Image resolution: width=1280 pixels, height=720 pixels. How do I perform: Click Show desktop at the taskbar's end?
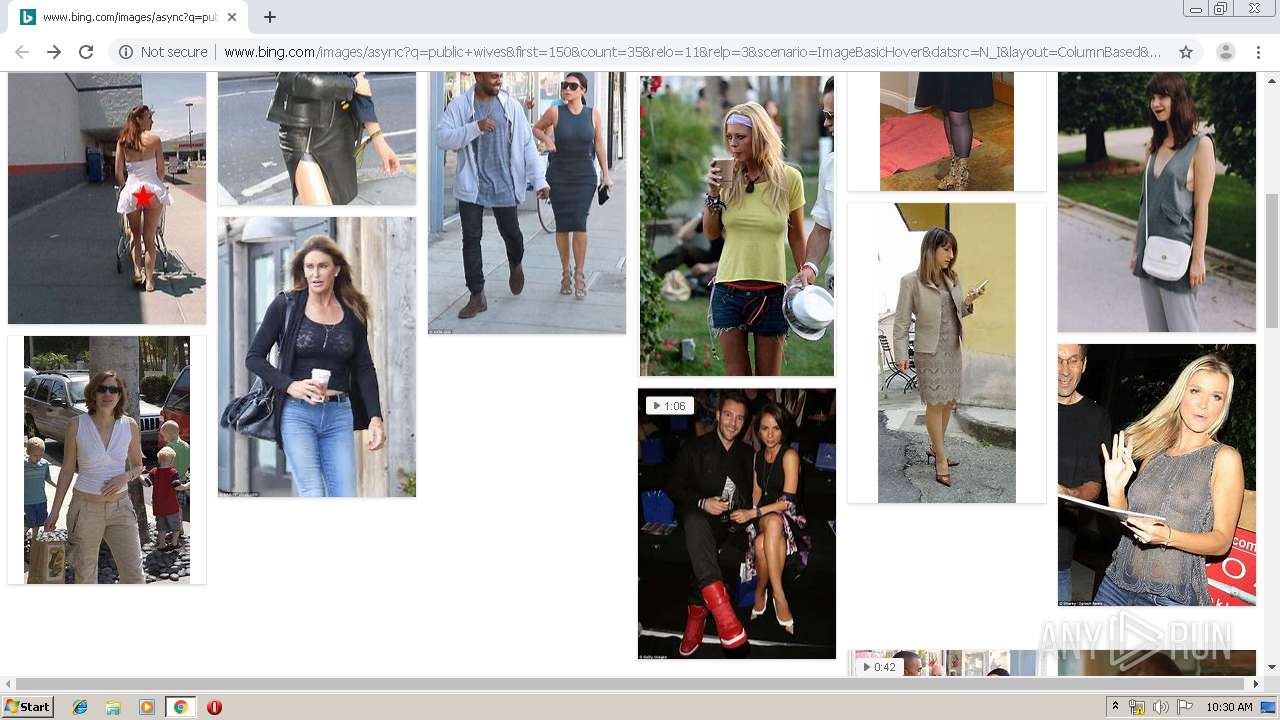[x=1269, y=707]
